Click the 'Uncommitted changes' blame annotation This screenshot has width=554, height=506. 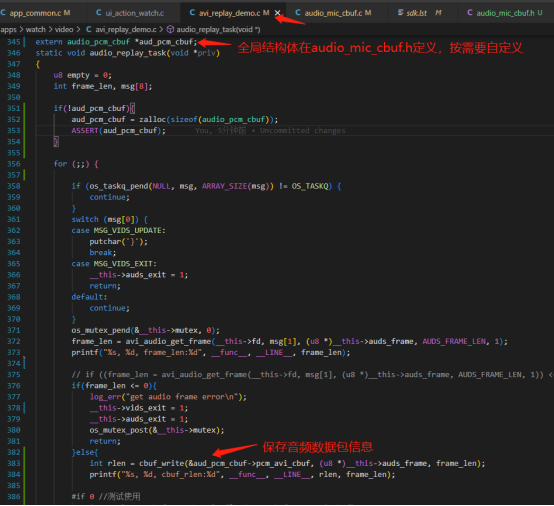[x=302, y=131]
